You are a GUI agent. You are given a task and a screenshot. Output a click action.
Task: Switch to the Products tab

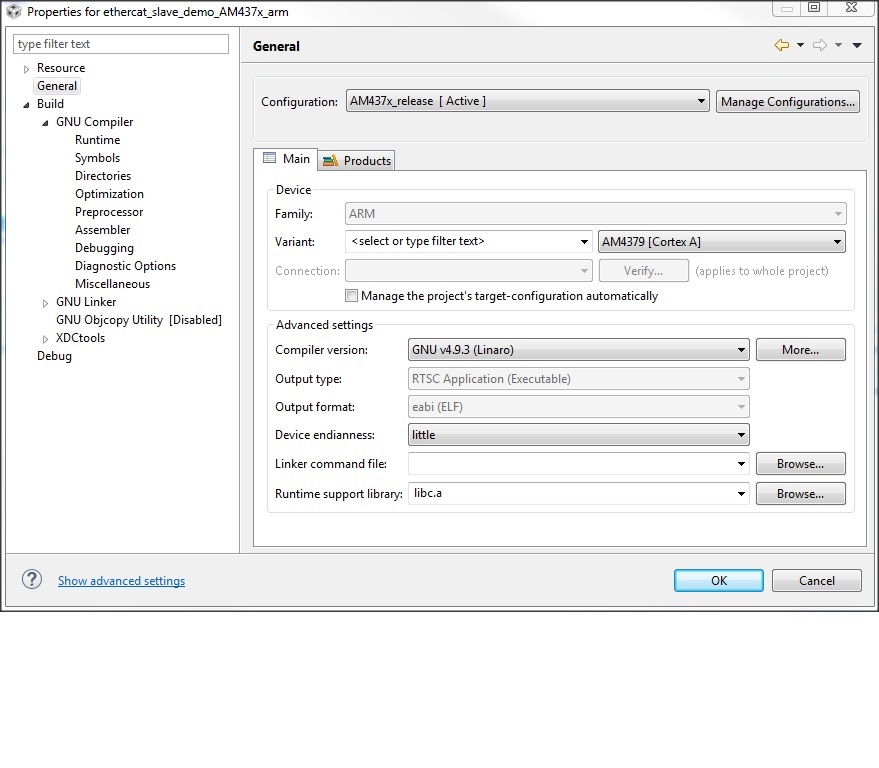357,160
